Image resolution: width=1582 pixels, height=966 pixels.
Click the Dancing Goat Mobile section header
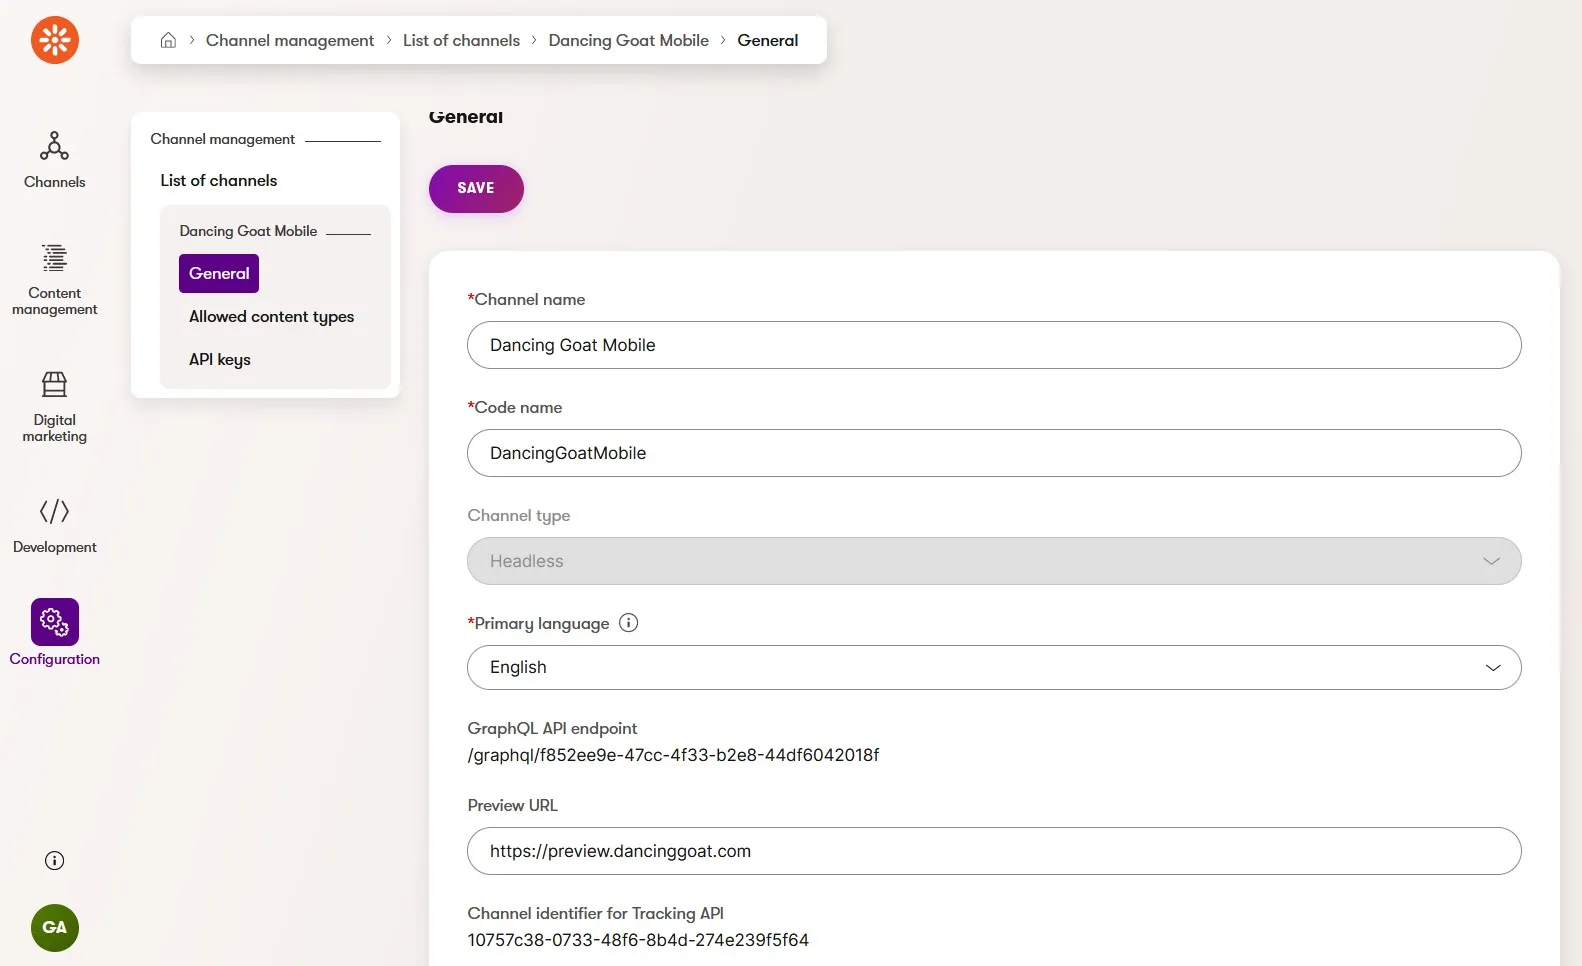click(x=248, y=231)
